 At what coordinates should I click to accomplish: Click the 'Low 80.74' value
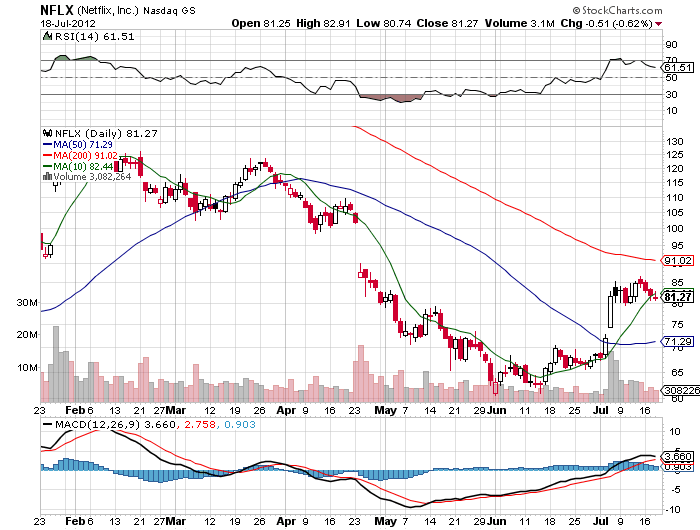click(383, 23)
